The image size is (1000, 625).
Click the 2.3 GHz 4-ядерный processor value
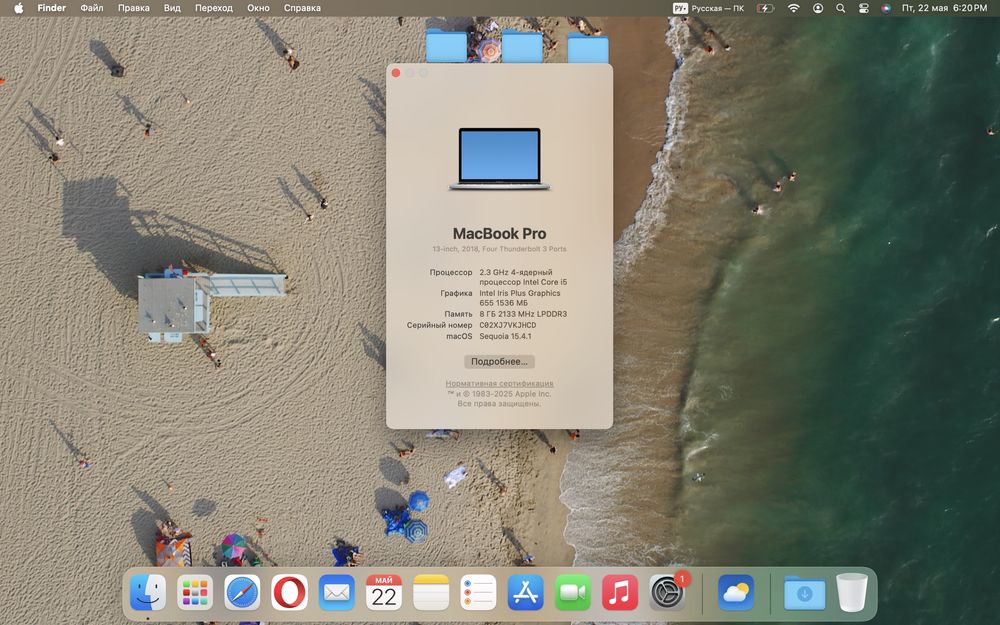pyautogui.click(x=523, y=277)
